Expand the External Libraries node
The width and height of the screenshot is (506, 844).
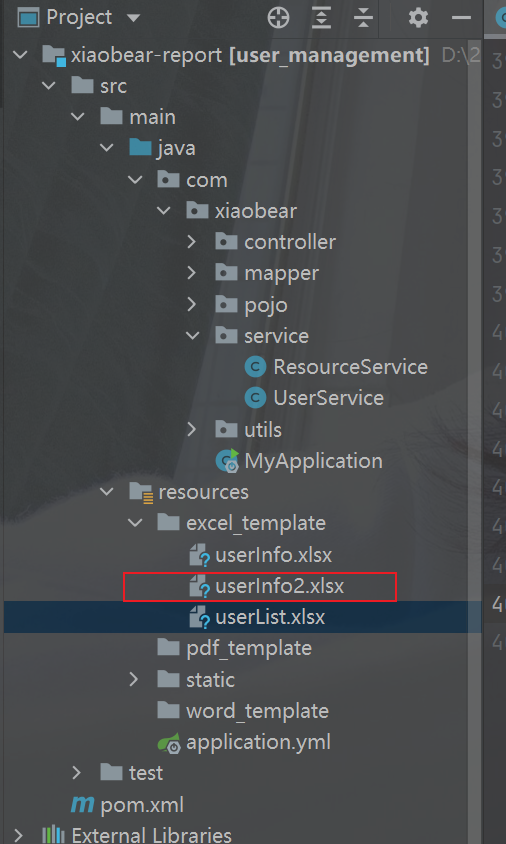pos(18,835)
